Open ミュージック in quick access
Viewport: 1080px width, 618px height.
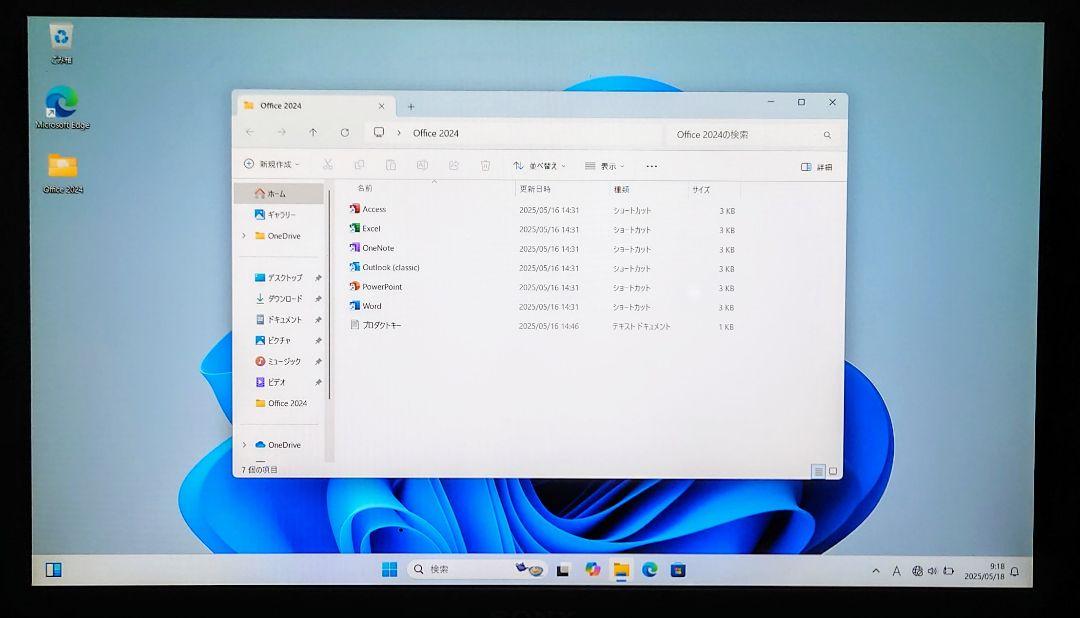[x=278, y=361]
